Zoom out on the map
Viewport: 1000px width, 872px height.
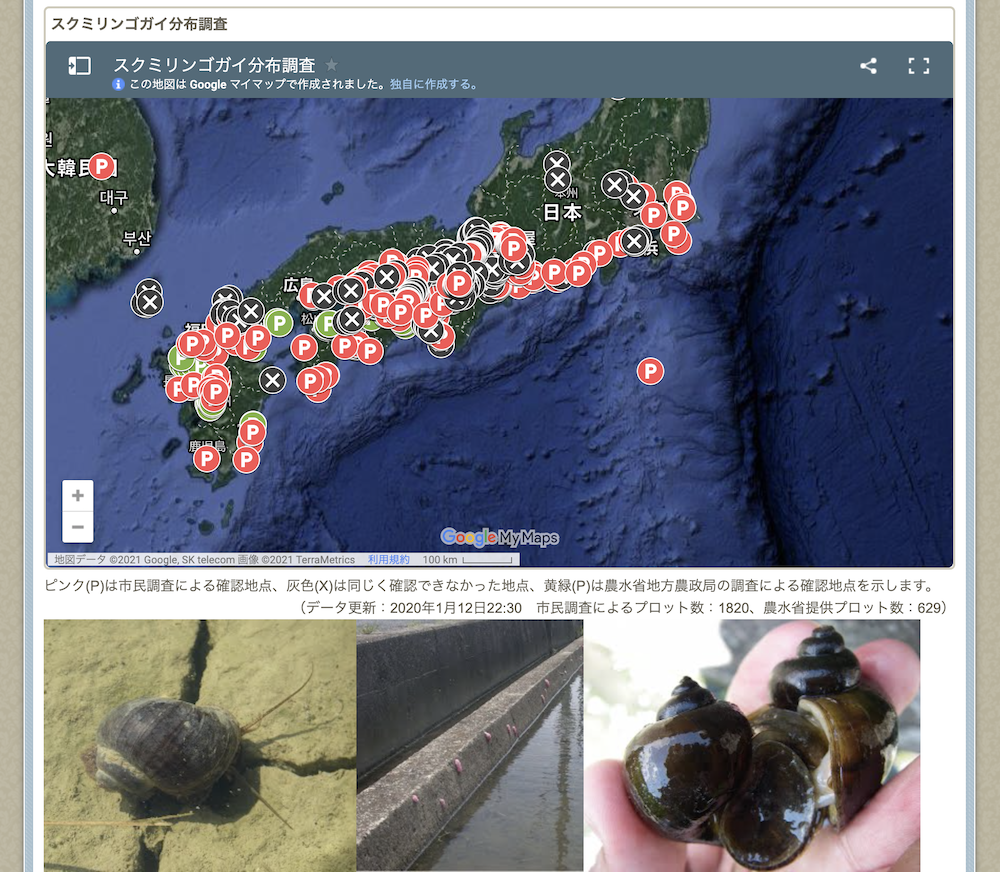coord(77,526)
